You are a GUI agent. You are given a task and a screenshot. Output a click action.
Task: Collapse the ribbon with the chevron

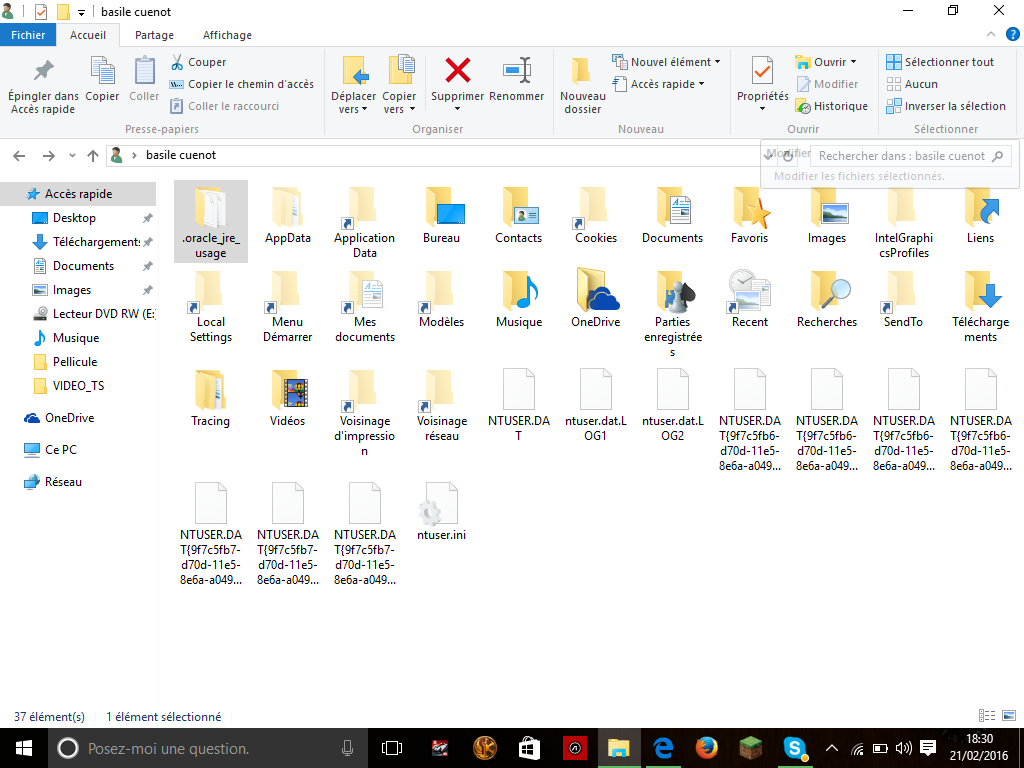(x=991, y=35)
